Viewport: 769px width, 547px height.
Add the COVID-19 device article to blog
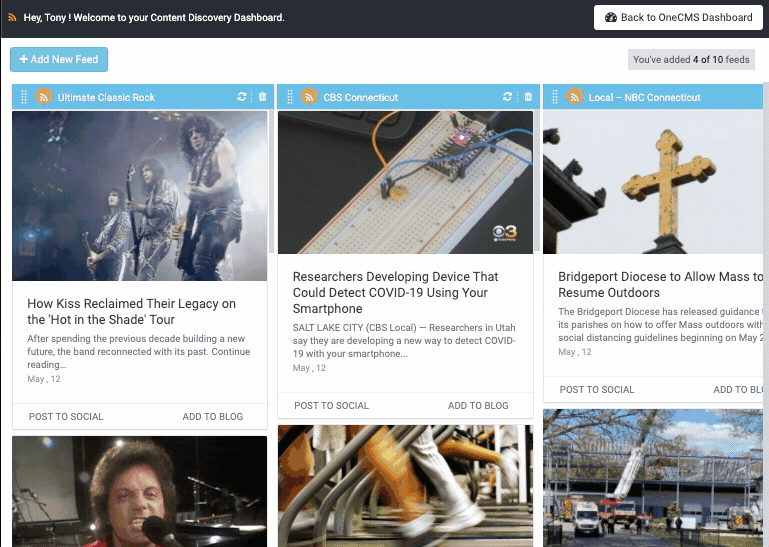pyautogui.click(x=478, y=406)
